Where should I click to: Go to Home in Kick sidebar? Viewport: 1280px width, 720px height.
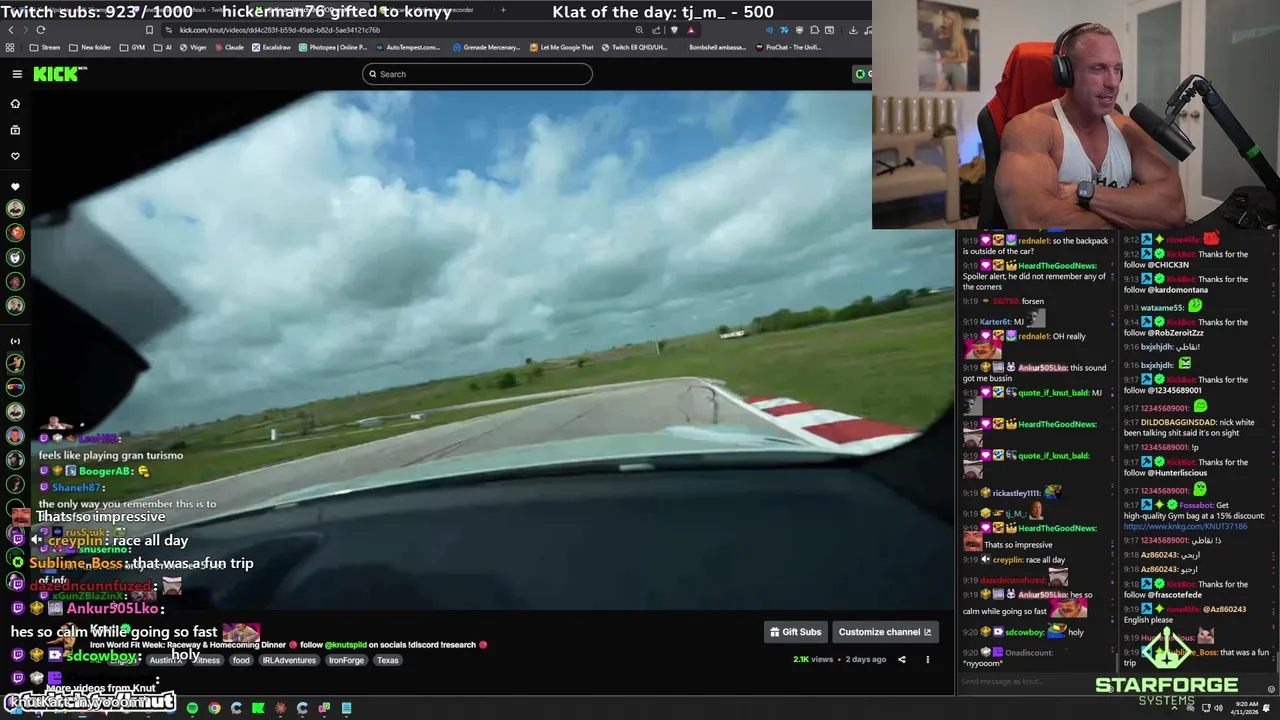click(x=15, y=103)
